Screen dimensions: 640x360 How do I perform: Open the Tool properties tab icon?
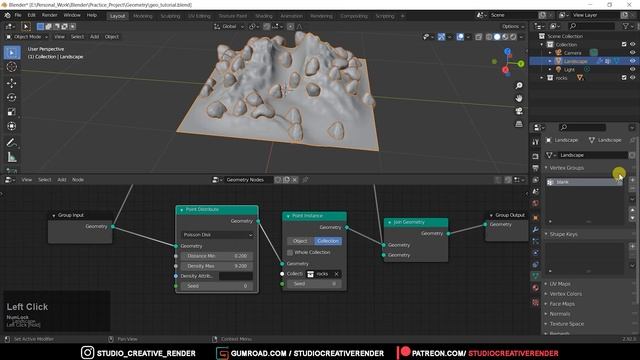(536, 142)
